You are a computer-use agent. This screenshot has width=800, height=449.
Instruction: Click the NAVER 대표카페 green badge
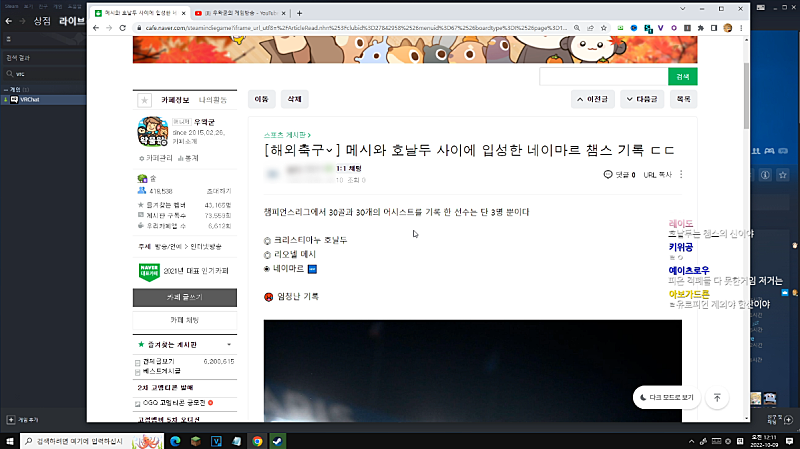[x=149, y=271]
